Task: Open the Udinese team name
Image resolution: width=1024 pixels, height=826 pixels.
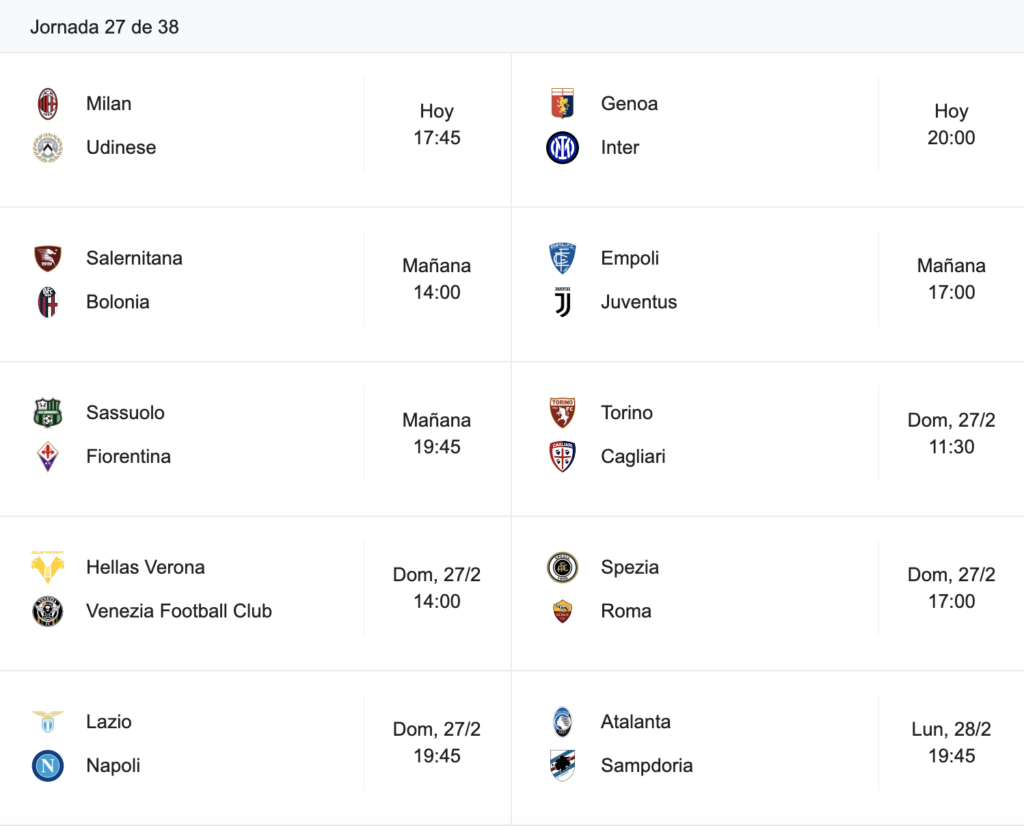Action: (121, 148)
